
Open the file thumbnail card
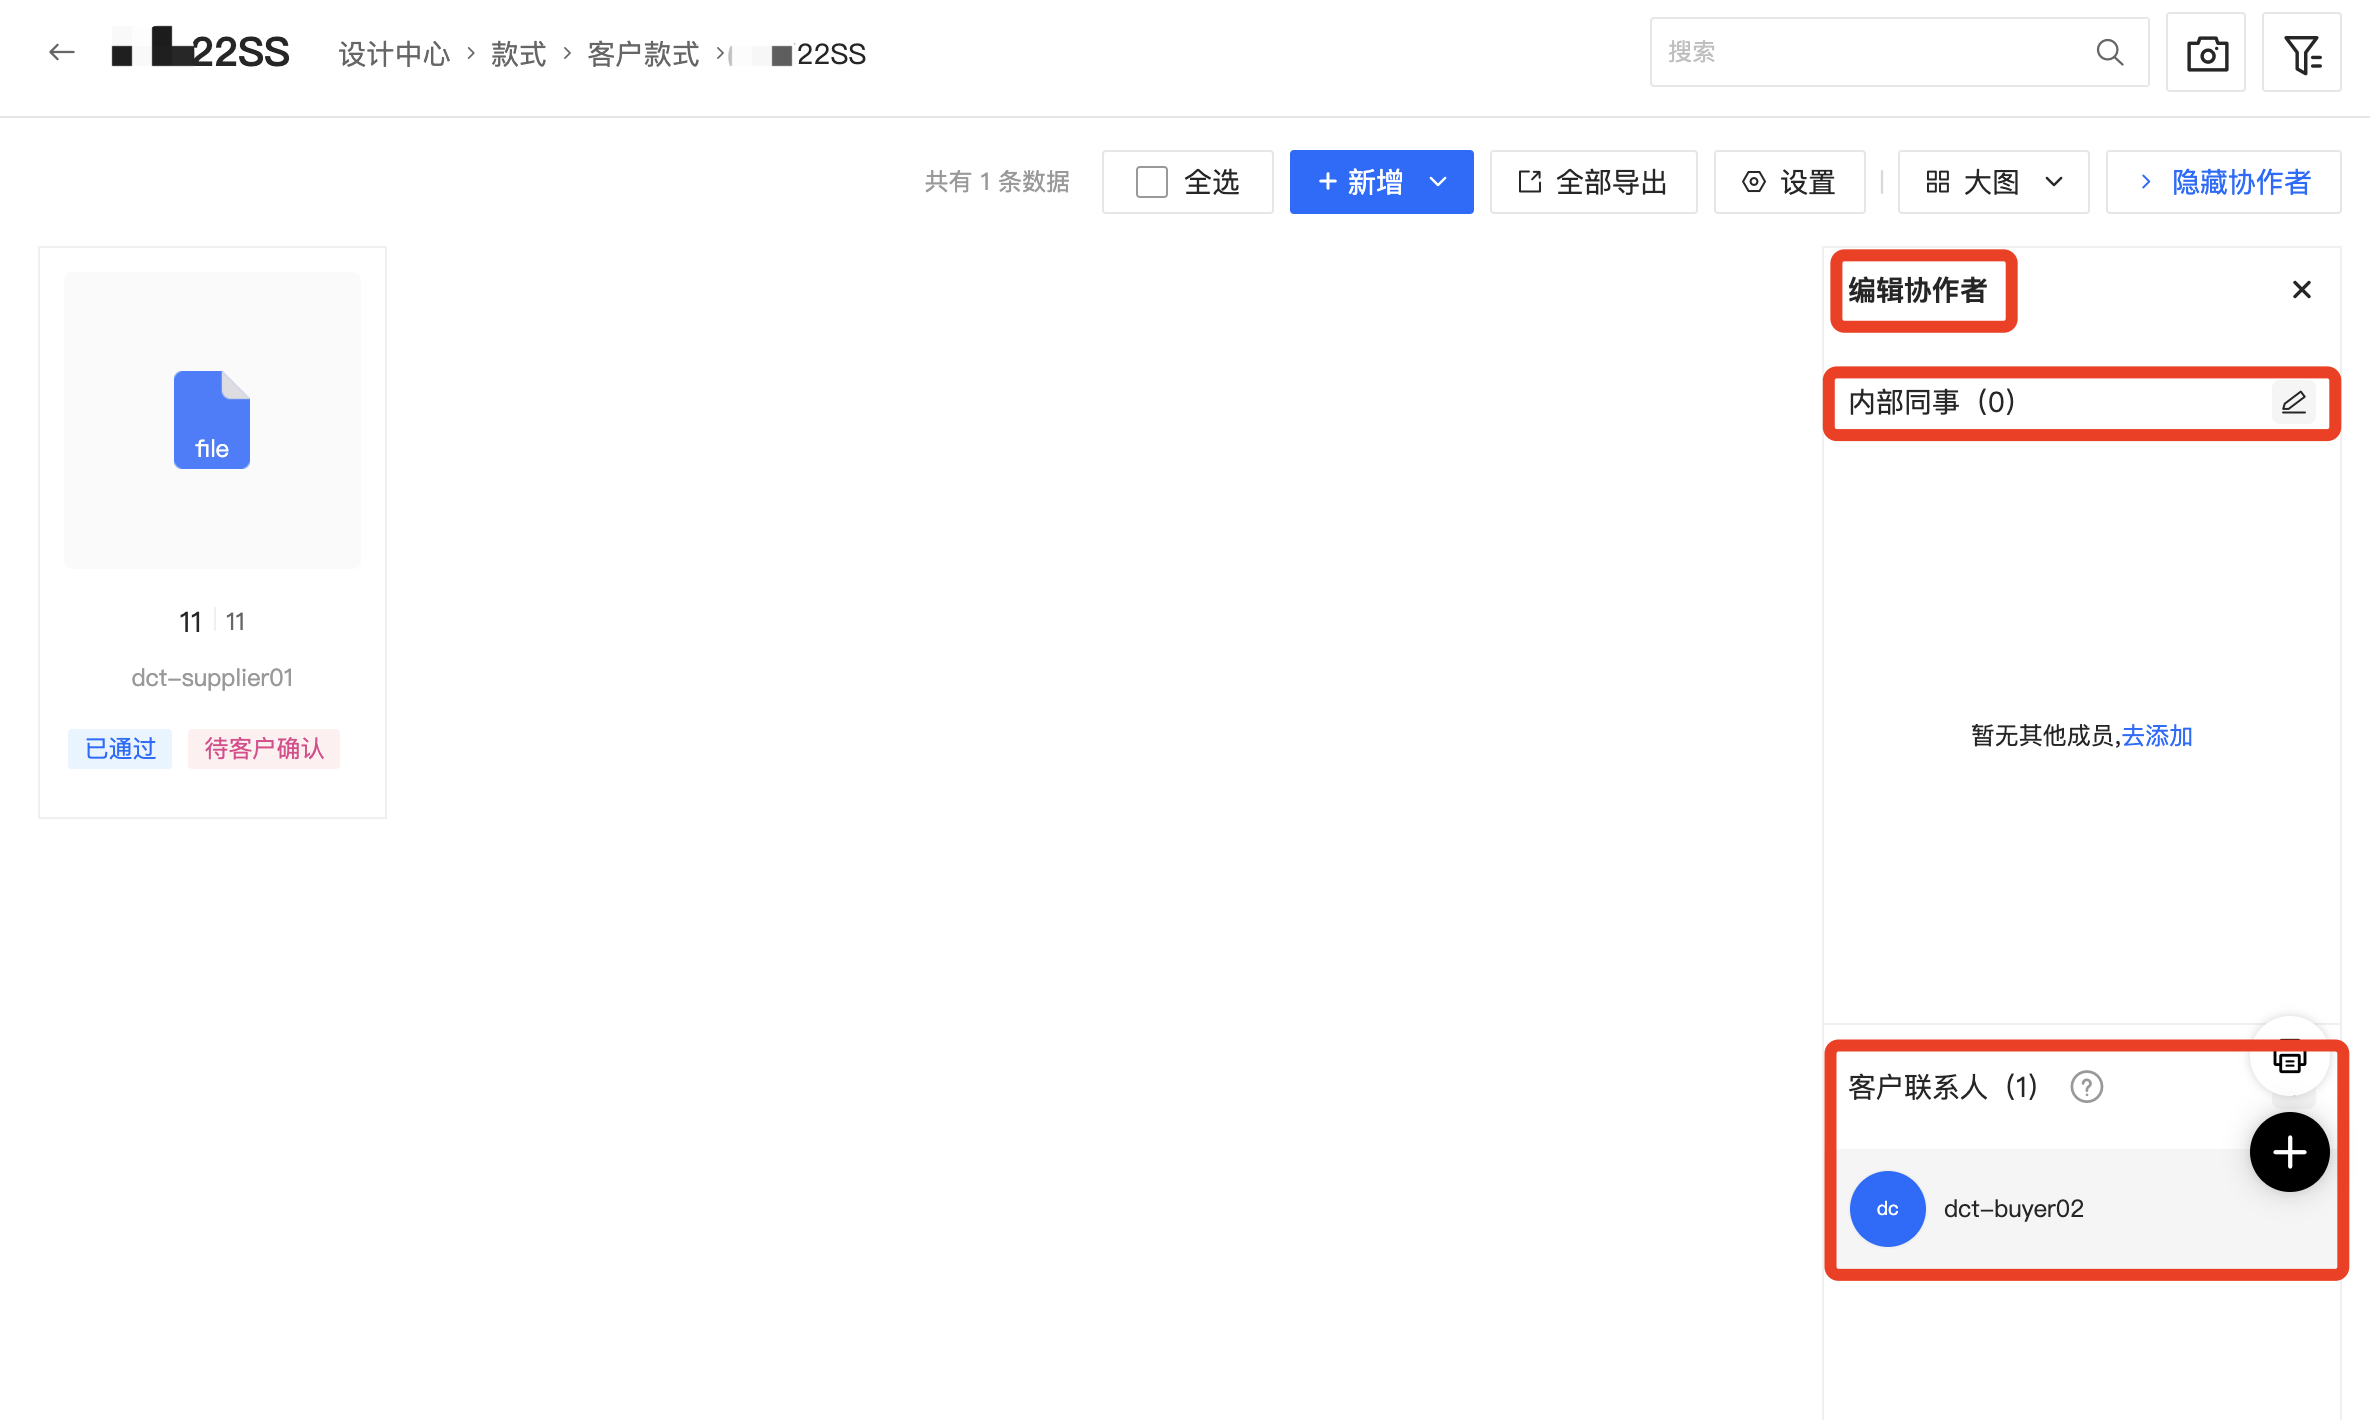212,420
